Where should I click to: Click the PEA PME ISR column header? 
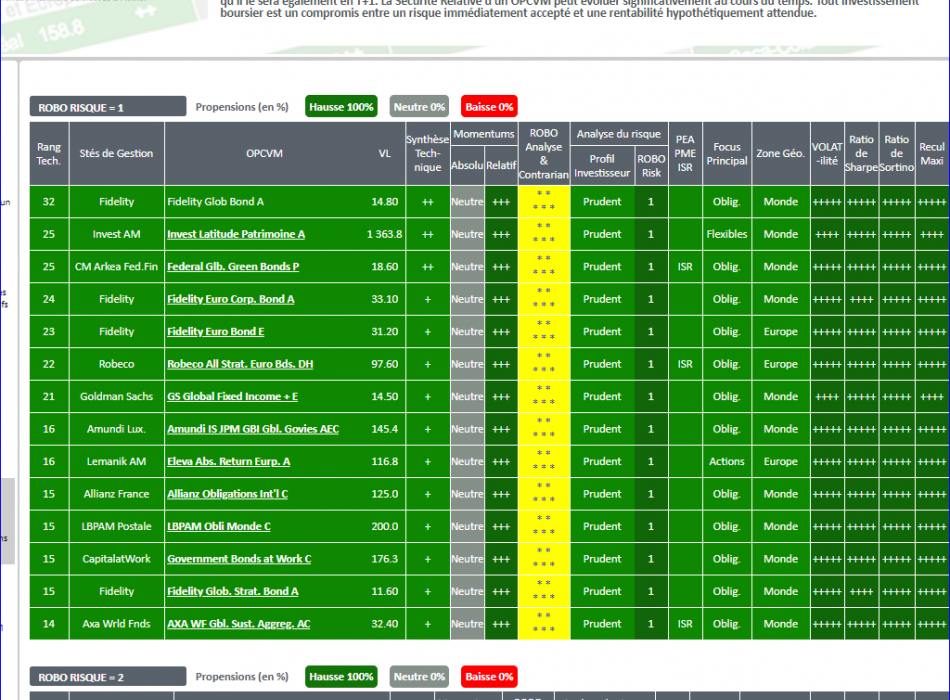(685, 153)
